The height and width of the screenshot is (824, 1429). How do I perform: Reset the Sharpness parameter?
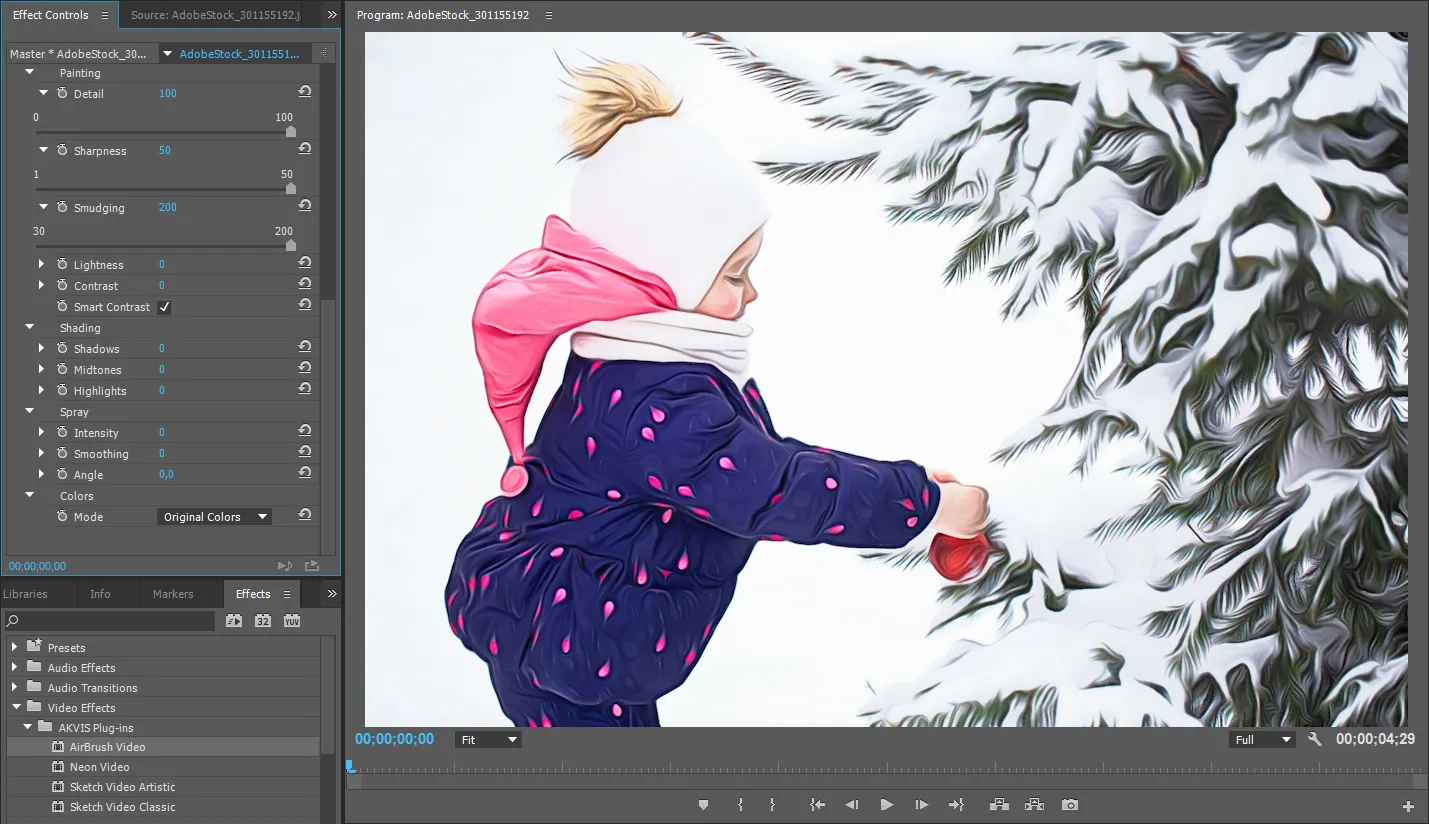tap(305, 149)
